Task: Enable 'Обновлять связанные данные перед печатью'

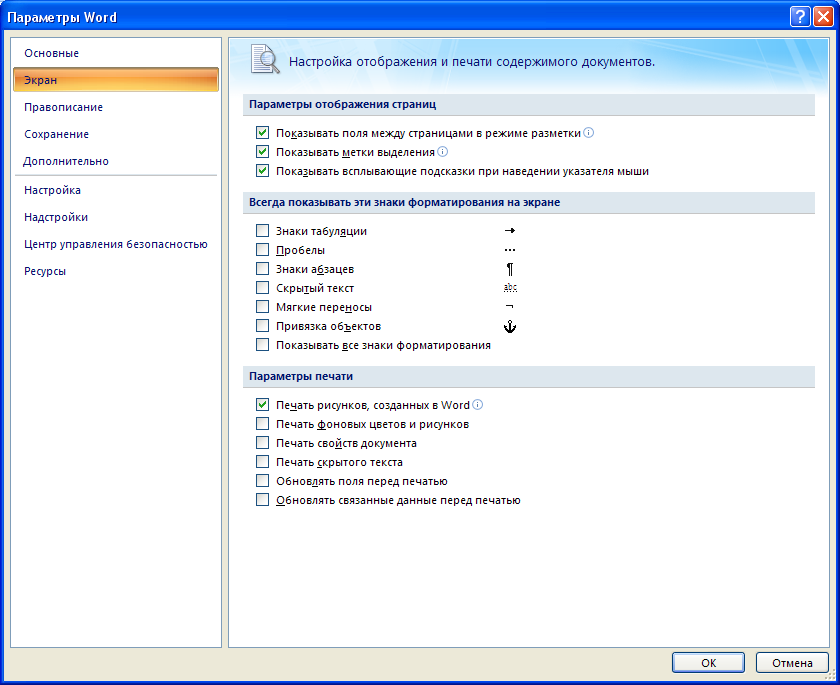Action: [262, 500]
